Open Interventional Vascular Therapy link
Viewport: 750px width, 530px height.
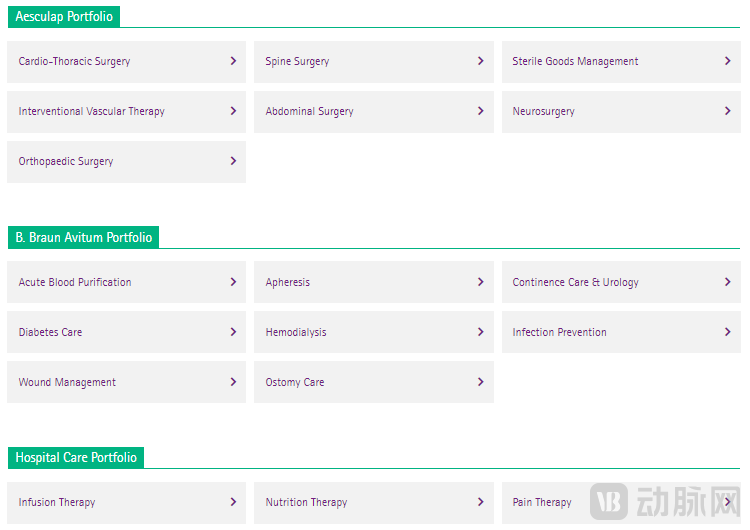(x=92, y=112)
